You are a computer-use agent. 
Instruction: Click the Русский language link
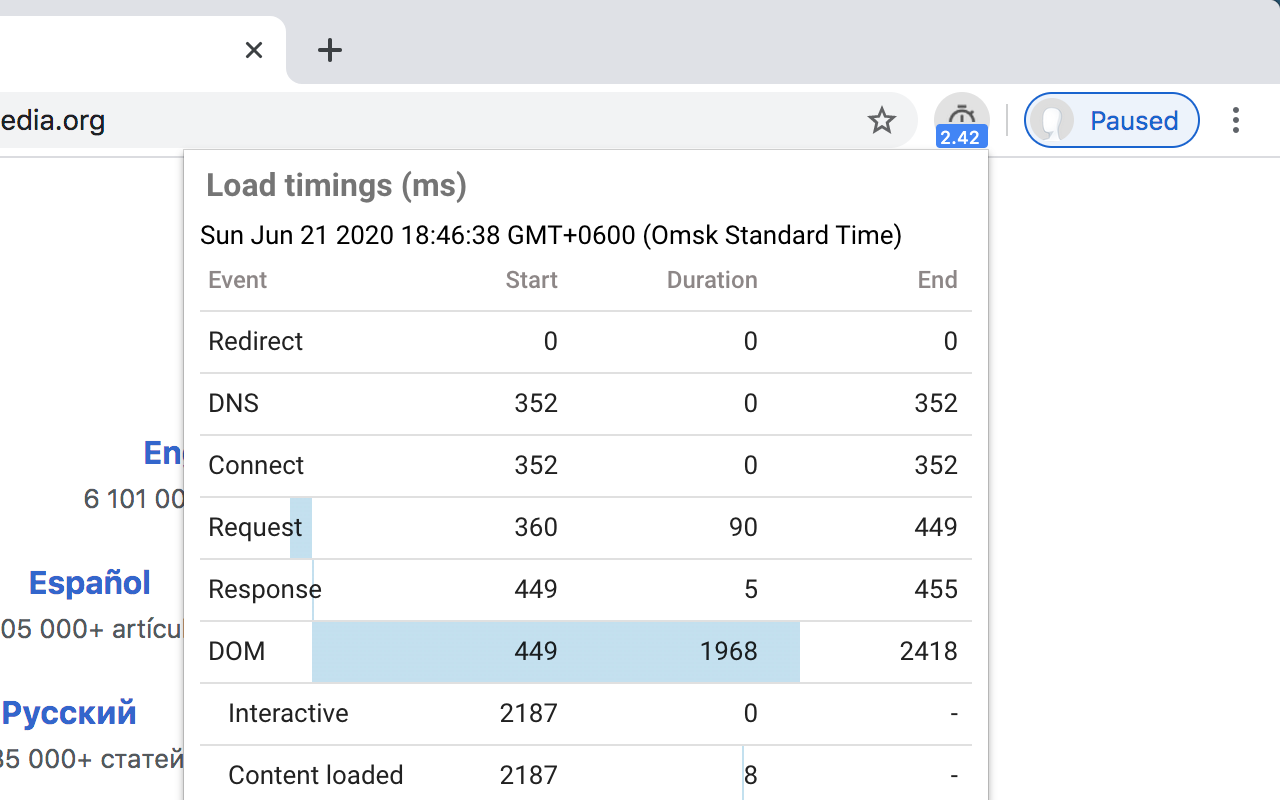pyautogui.click(x=69, y=713)
